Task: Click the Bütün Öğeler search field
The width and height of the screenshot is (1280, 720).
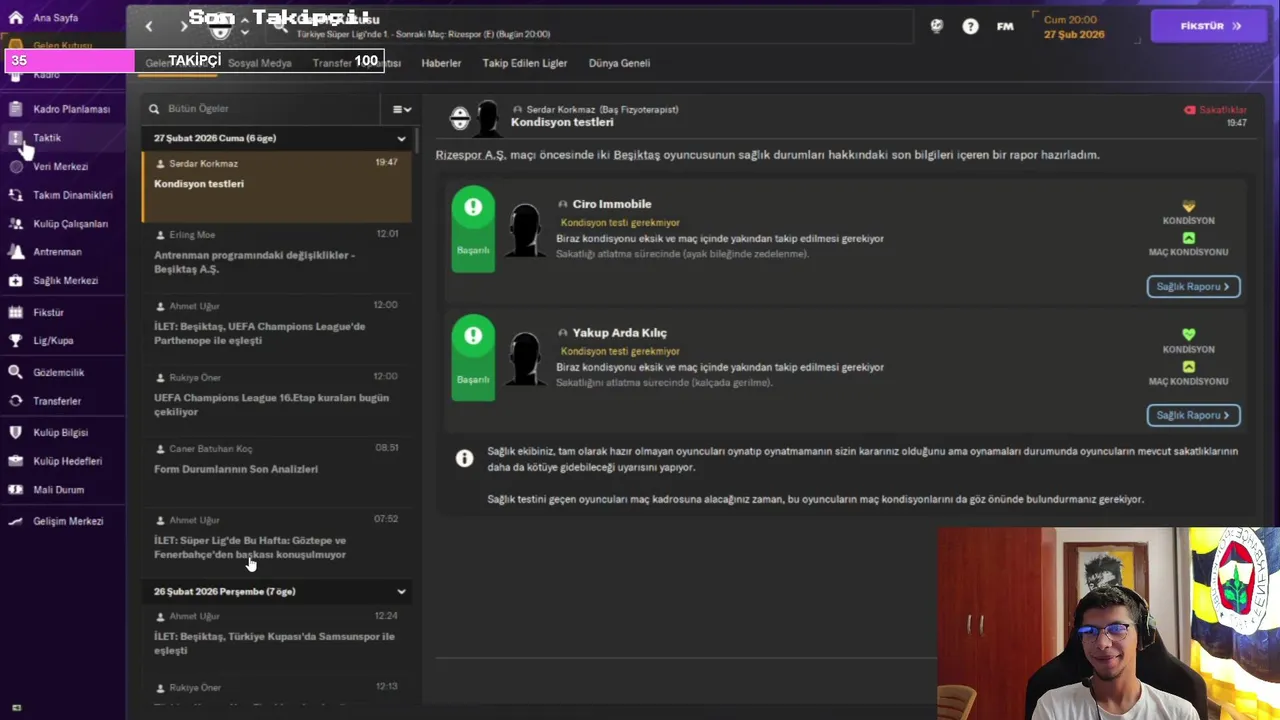Action: [x=260, y=109]
